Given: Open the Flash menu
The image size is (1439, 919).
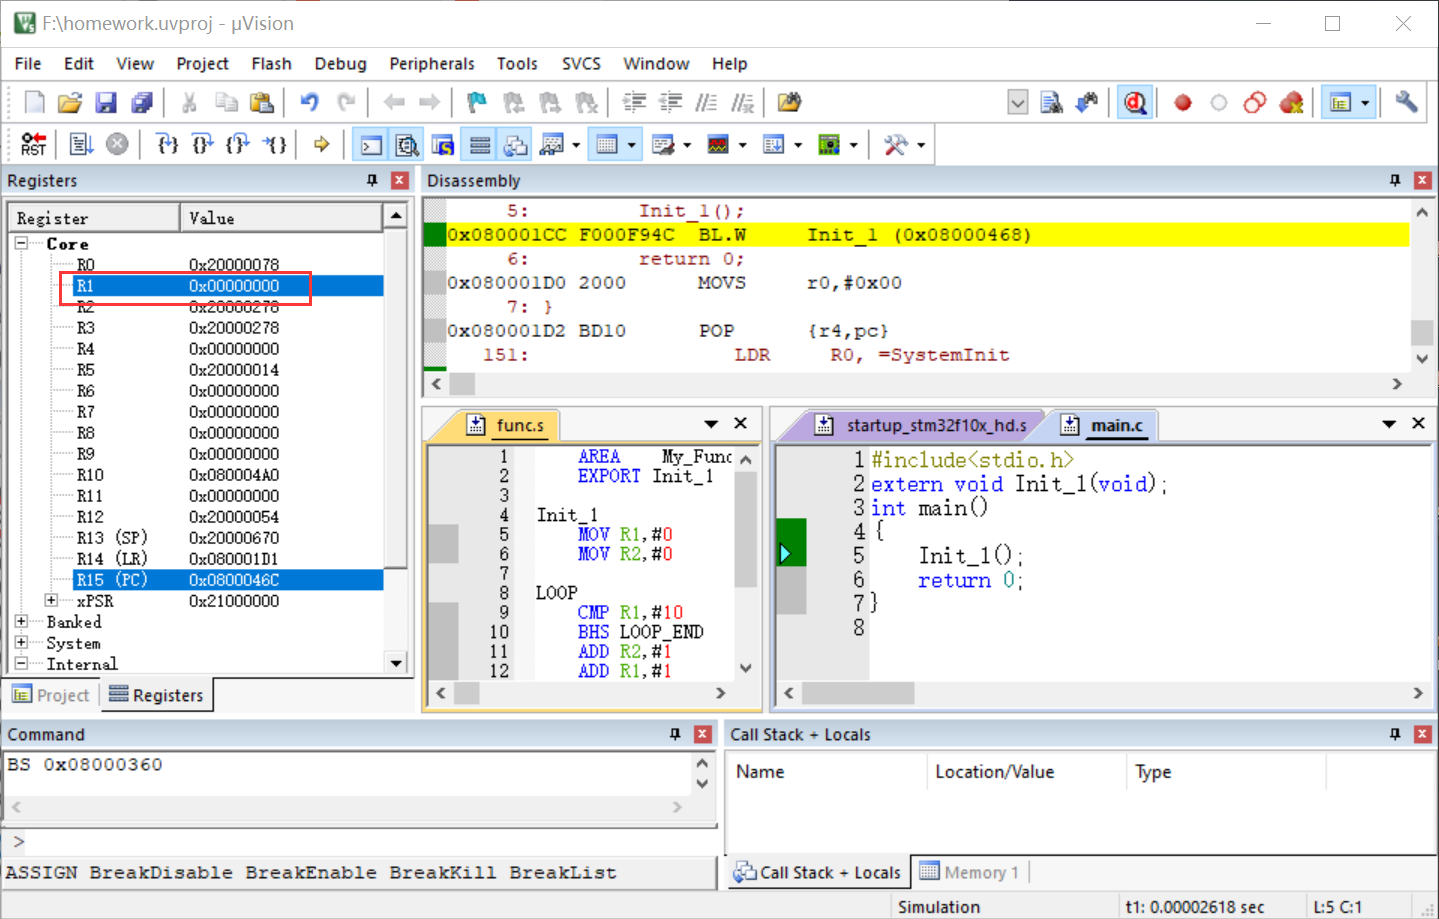Looking at the screenshot, I should 271,63.
